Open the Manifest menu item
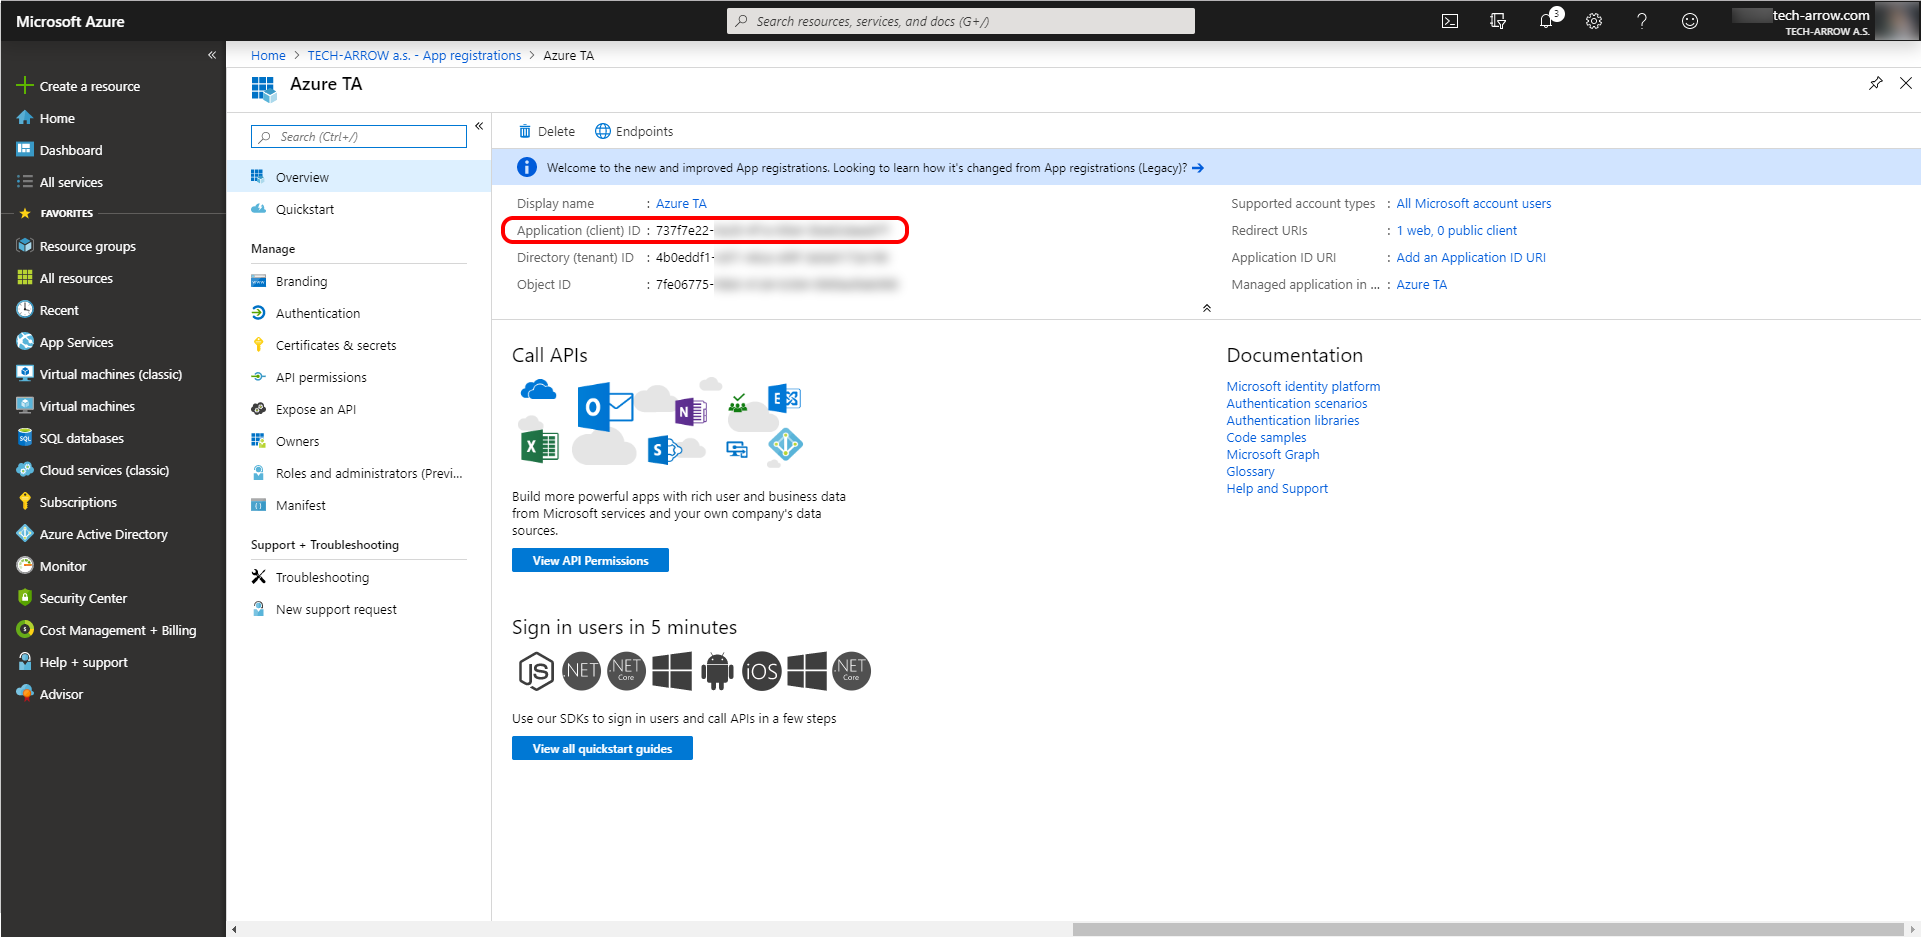 (x=301, y=505)
